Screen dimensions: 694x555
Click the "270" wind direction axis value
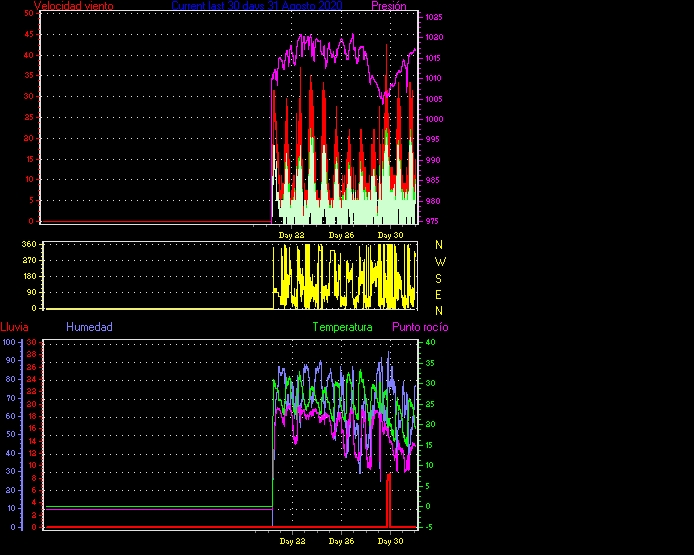click(29, 260)
